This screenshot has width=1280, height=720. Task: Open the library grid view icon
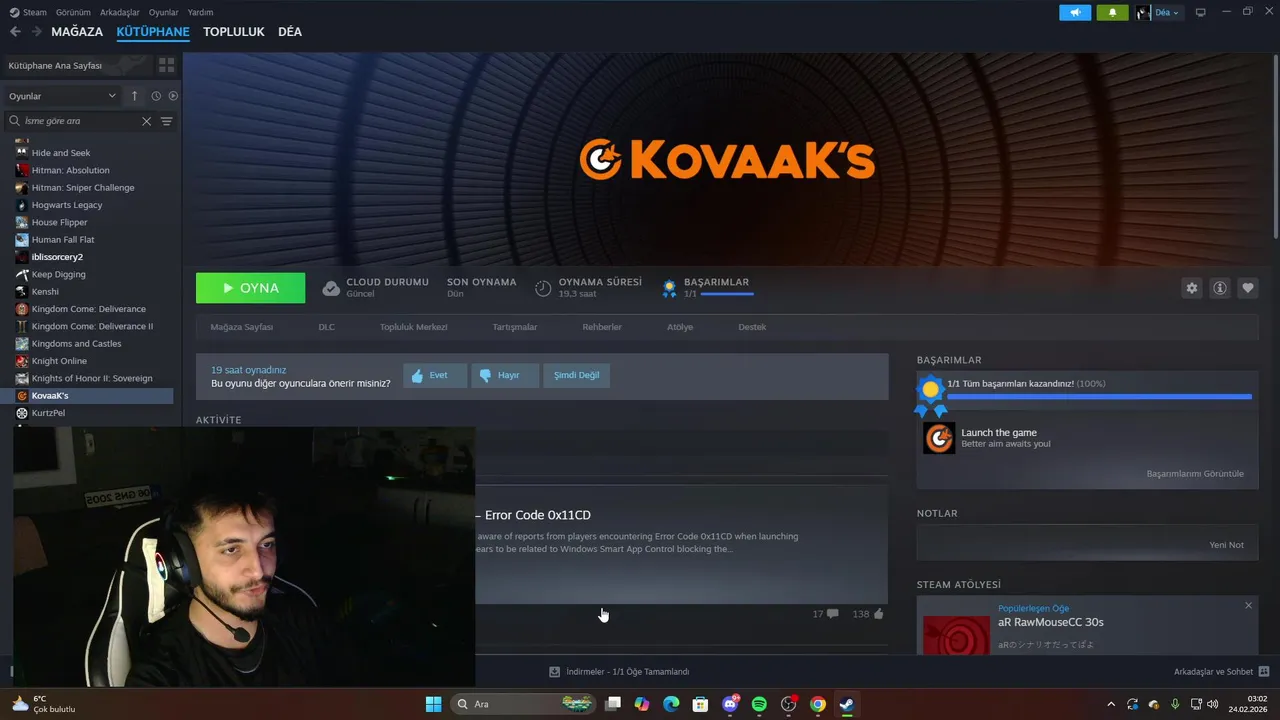pyautogui.click(x=166, y=65)
